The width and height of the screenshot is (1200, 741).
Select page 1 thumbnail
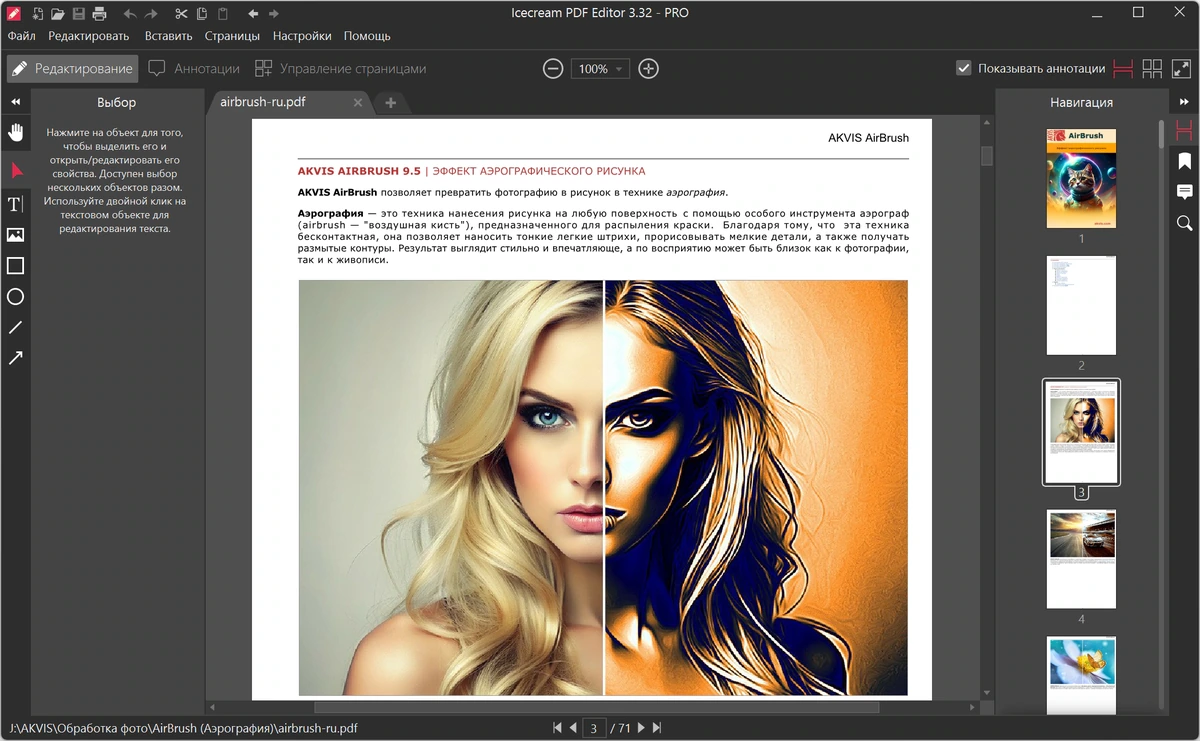[x=1081, y=178]
